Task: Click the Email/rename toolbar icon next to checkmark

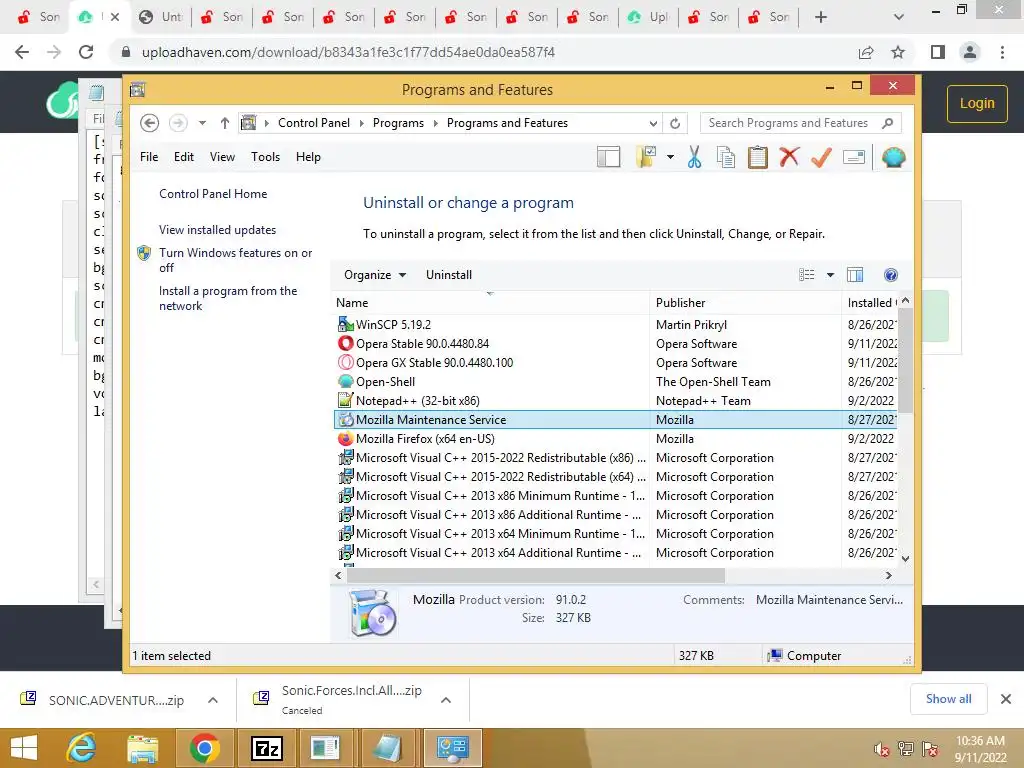Action: 854,157
